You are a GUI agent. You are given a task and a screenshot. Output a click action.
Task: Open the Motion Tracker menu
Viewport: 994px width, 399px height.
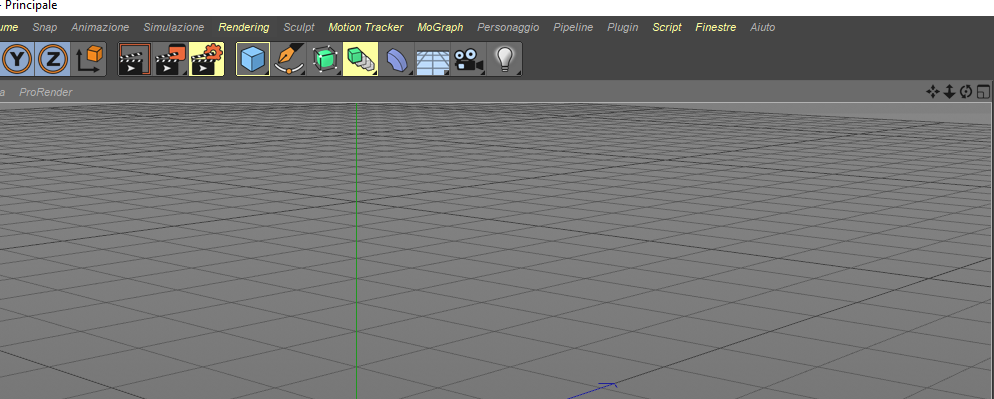point(366,27)
